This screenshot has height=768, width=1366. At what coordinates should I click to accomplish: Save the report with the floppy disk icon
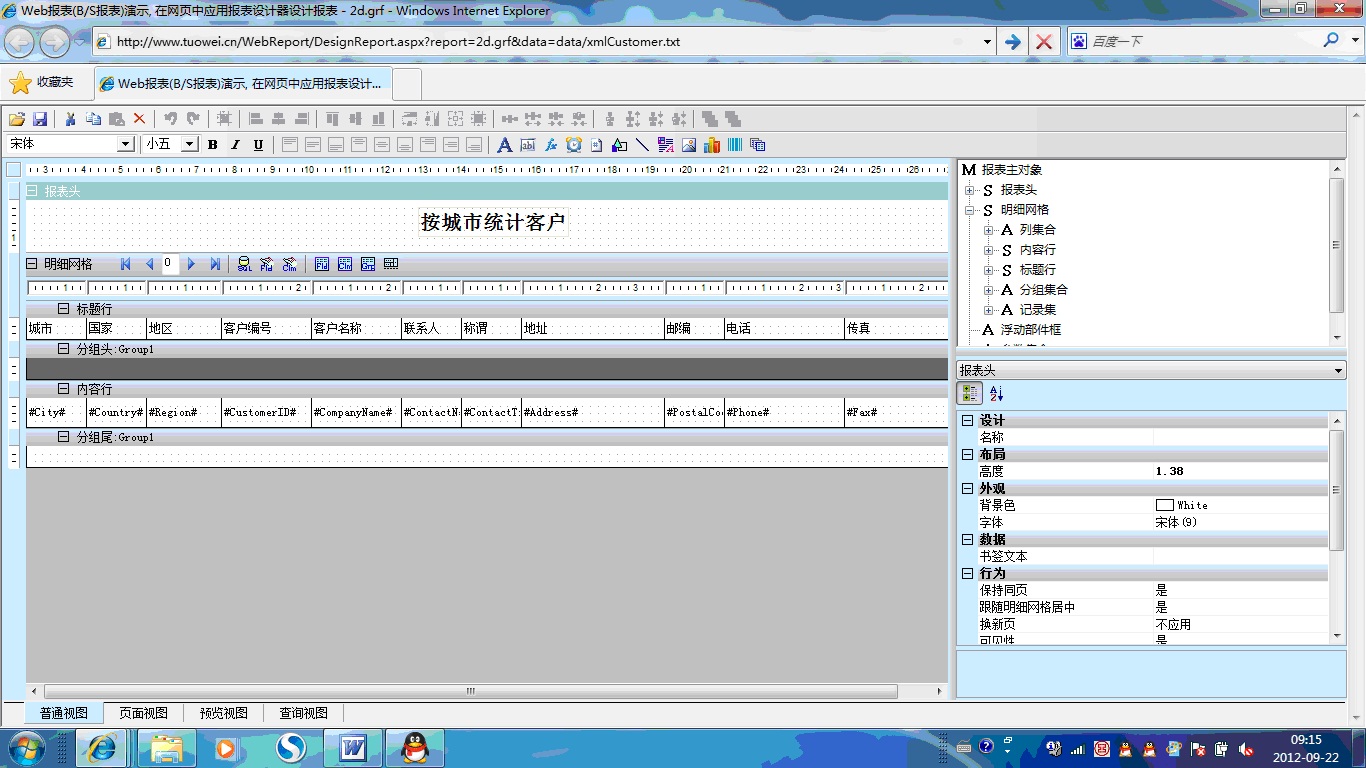pos(40,119)
